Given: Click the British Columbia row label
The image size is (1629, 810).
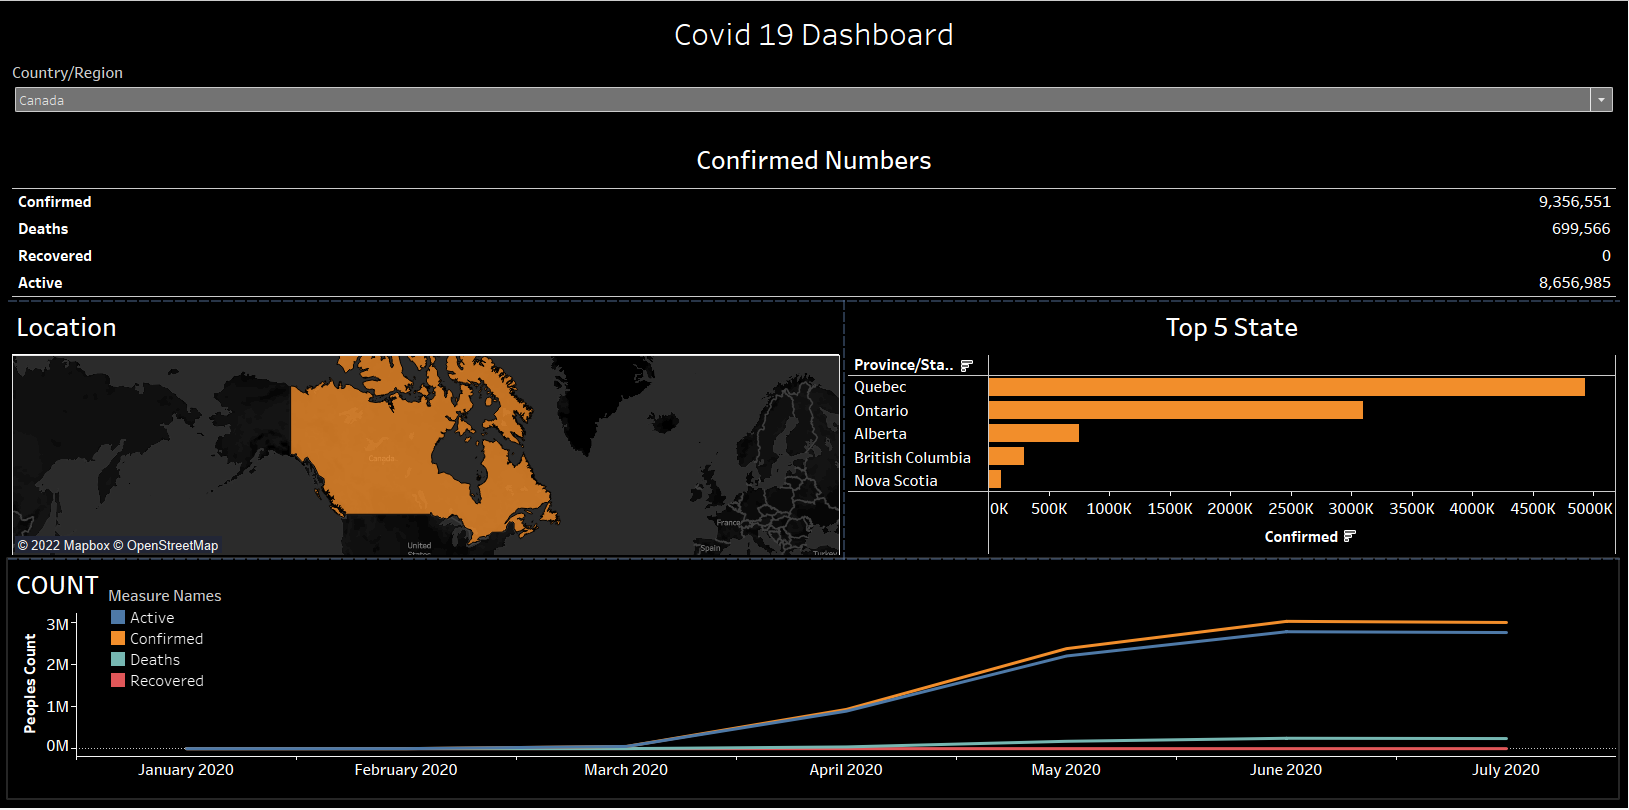Looking at the screenshot, I should pos(912,458).
